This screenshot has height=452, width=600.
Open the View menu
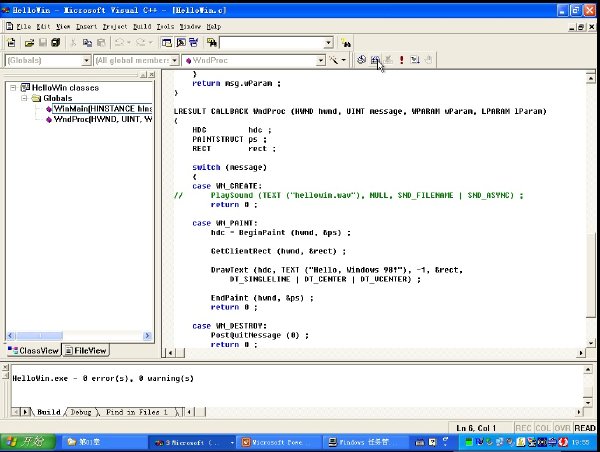tap(63, 26)
